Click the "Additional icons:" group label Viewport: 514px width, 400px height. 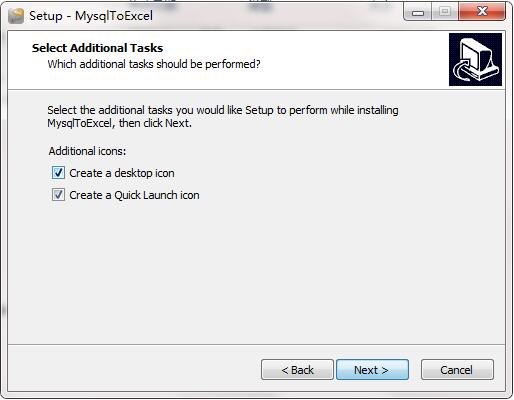[87, 151]
